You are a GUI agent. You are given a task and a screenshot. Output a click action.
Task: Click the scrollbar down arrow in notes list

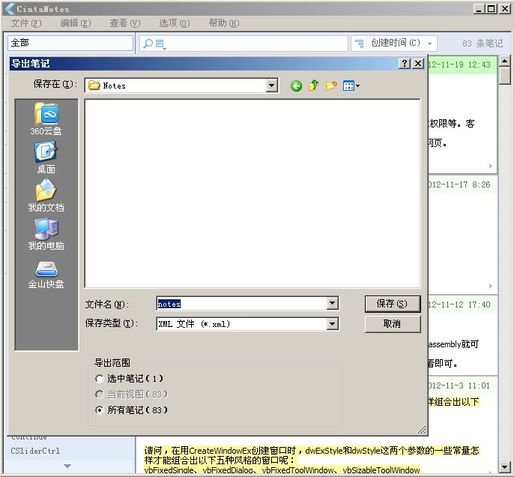(x=505, y=467)
